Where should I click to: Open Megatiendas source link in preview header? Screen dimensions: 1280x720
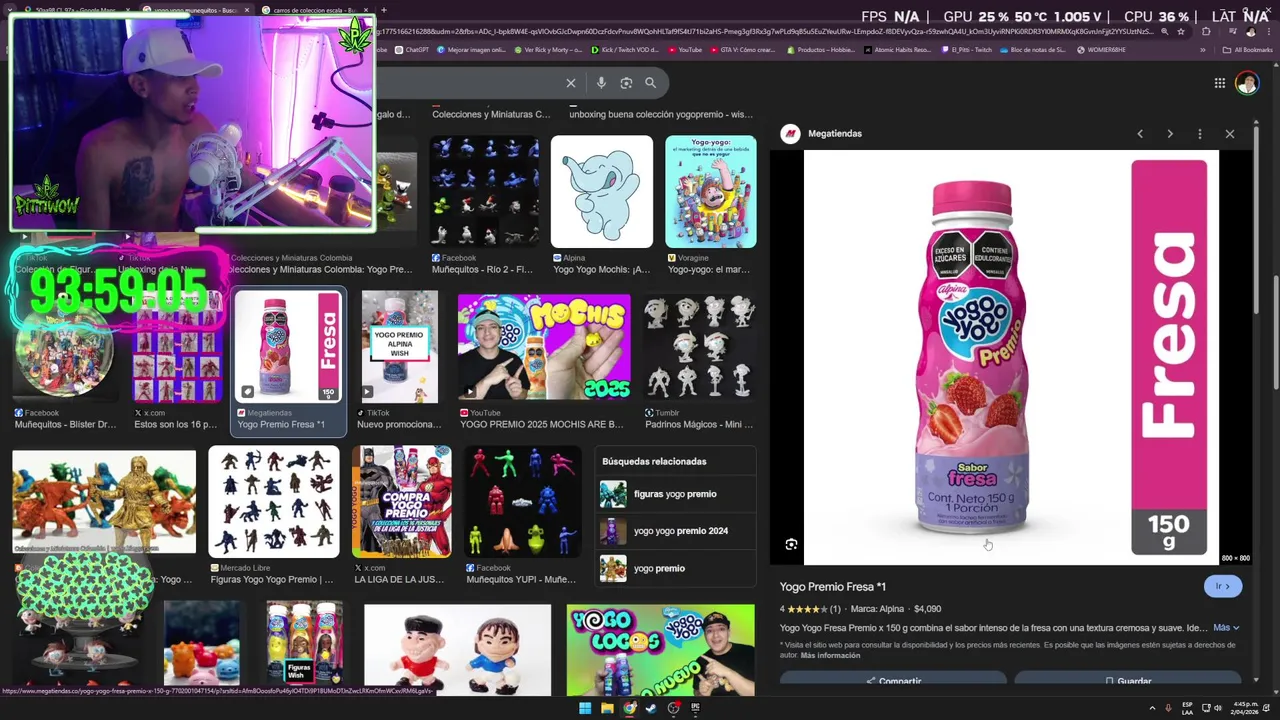tap(834, 133)
